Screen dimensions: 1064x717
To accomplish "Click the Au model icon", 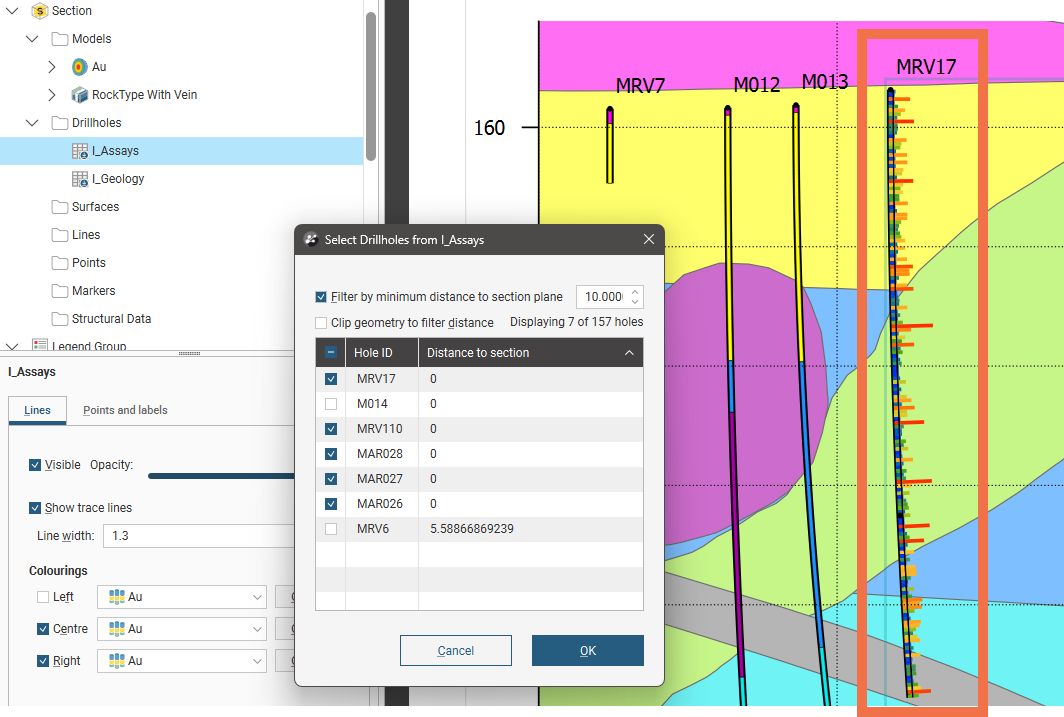I will (80, 67).
